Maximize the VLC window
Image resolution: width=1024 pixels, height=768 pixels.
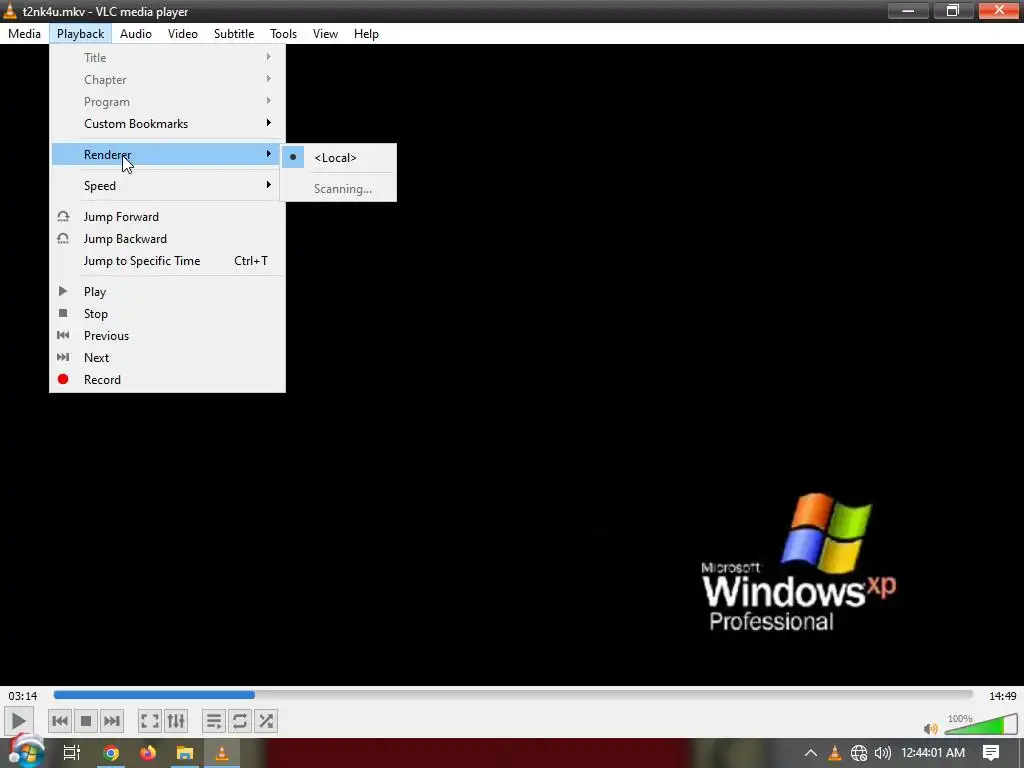(953, 10)
